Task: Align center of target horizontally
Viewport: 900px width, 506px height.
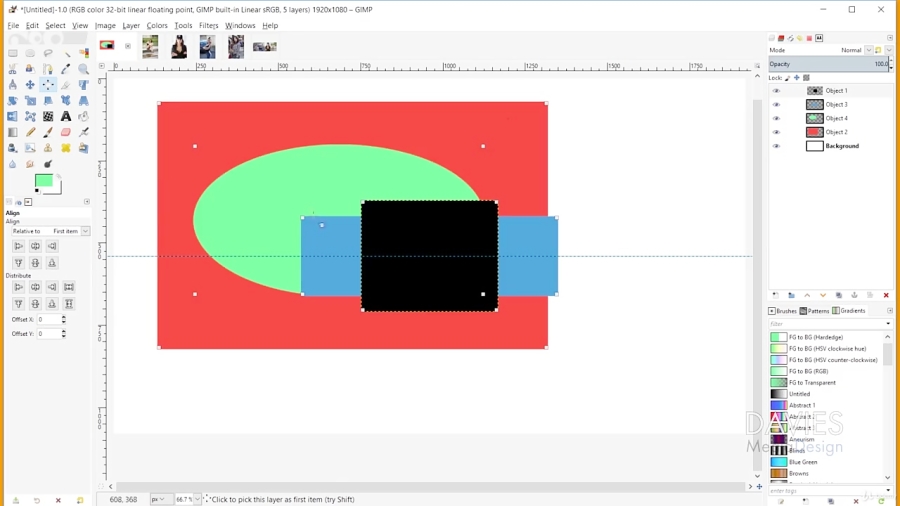Action: click(x=35, y=246)
